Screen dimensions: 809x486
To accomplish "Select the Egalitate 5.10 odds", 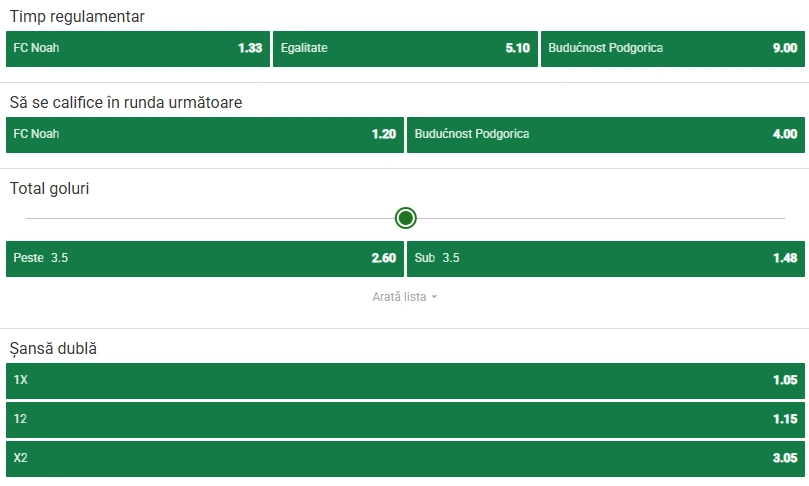I will [405, 48].
